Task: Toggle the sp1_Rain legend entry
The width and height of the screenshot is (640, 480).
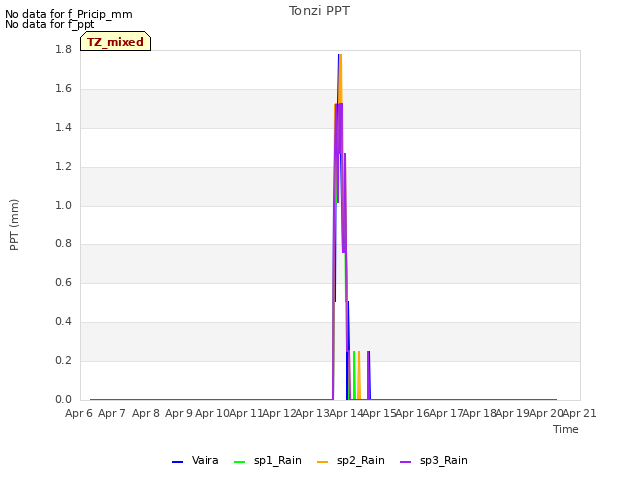Action: click(x=268, y=461)
